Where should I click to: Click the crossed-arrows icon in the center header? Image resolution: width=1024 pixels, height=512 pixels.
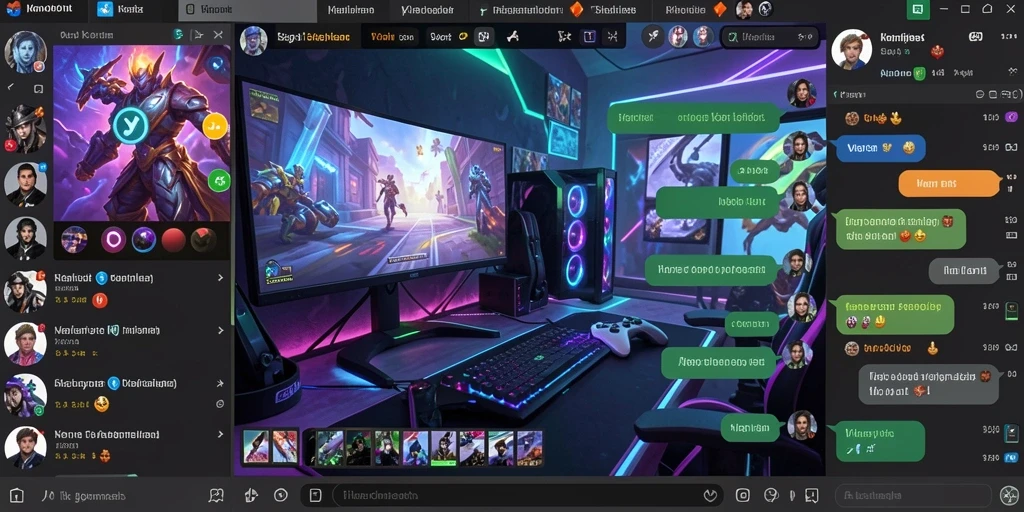click(613, 37)
